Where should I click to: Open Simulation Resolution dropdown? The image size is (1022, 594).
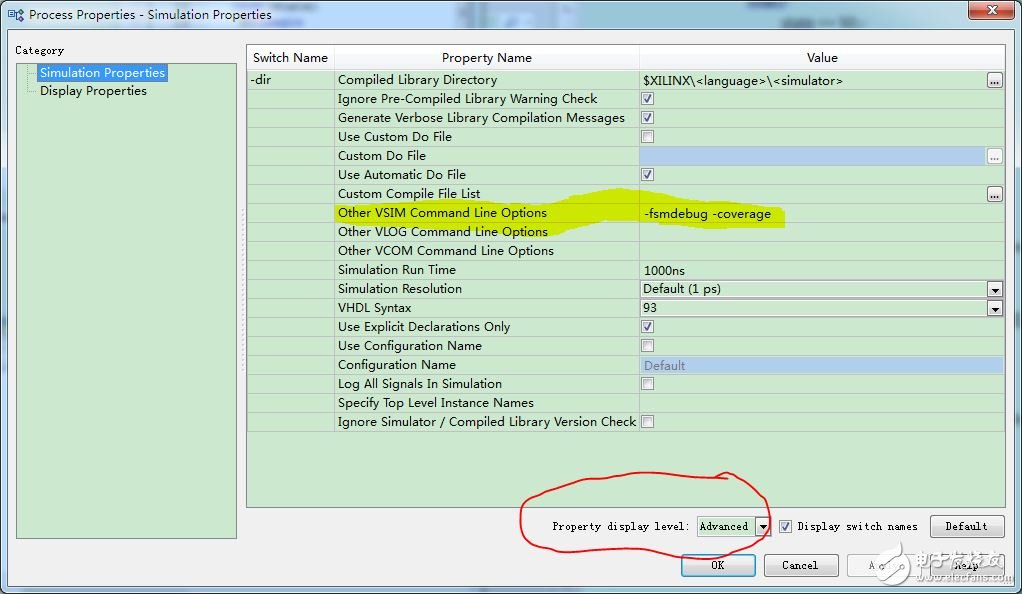point(994,289)
